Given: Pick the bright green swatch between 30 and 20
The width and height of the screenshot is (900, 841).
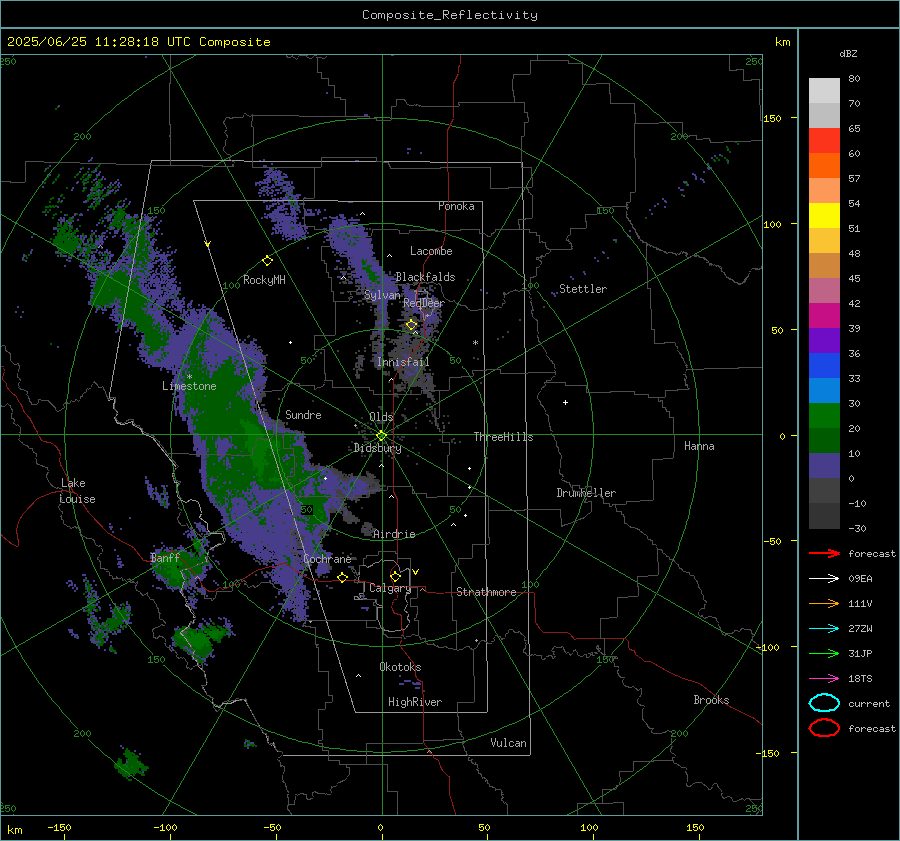Looking at the screenshot, I should click(x=824, y=416).
